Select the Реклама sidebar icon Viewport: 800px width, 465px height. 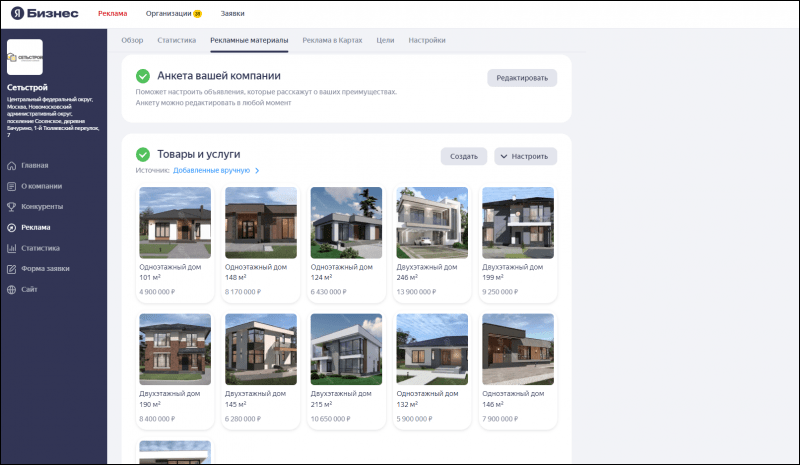pyautogui.click(x=11, y=227)
